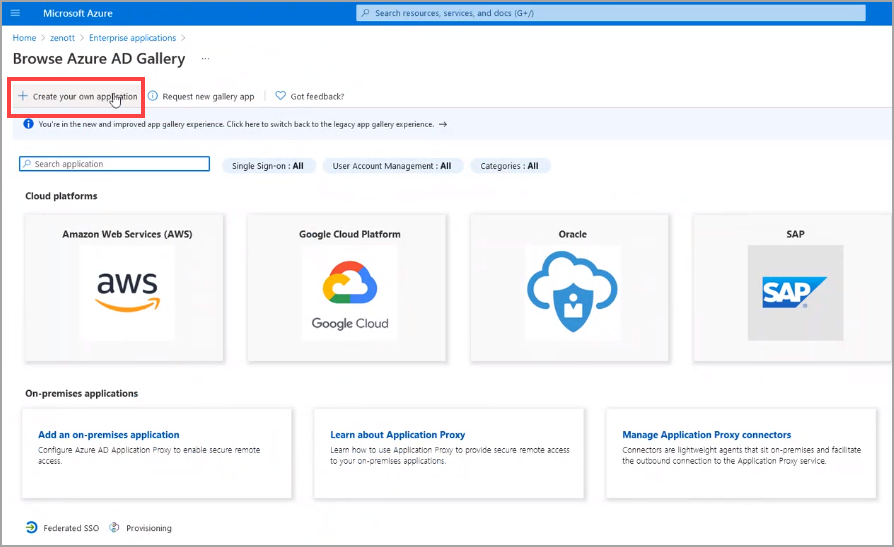This screenshot has height=547, width=894.
Task: Click the Provisioning label
Action: 149,528
